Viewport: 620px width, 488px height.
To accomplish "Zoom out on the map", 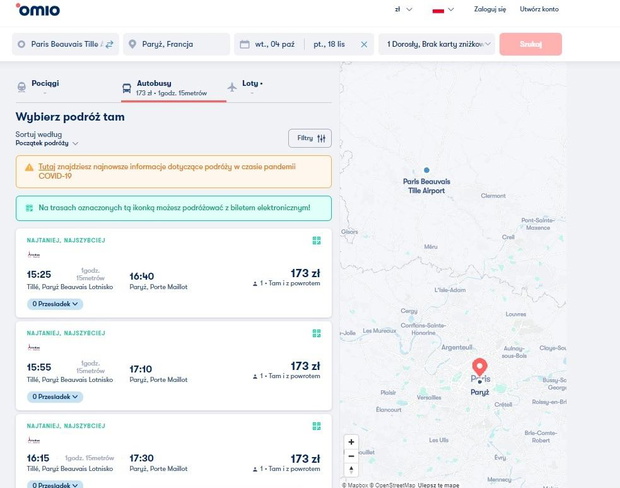I will [351, 456].
